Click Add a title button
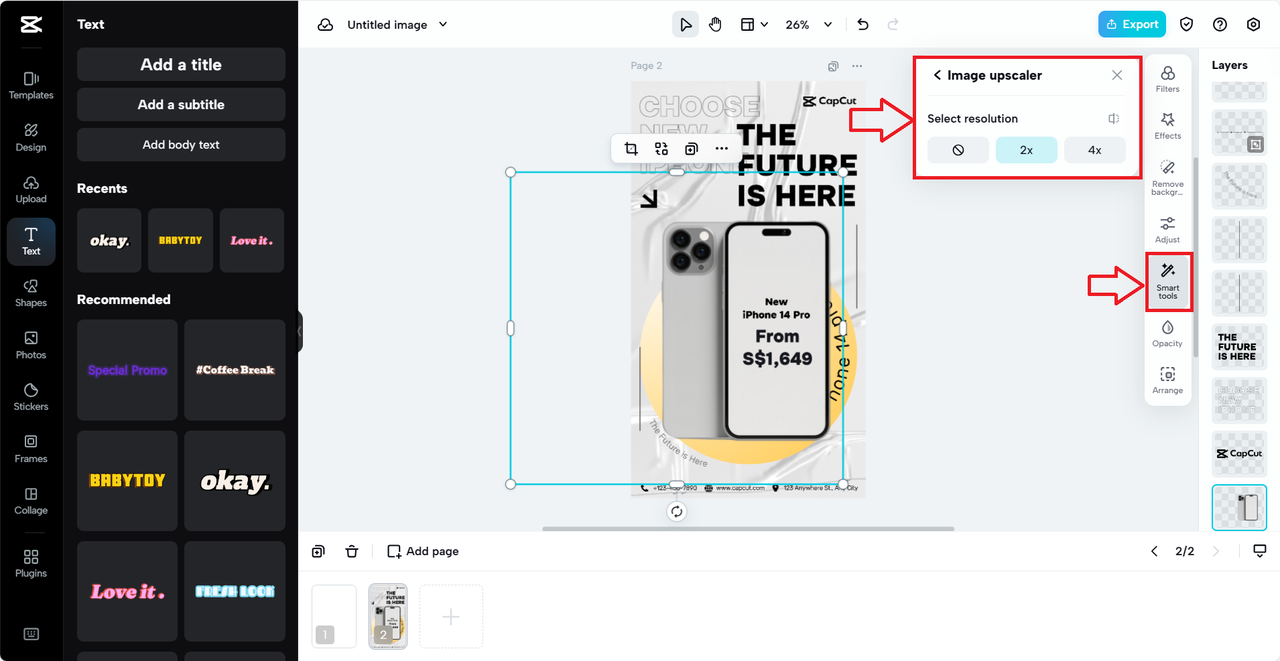The width and height of the screenshot is (1280, 661). pos(181,64)
